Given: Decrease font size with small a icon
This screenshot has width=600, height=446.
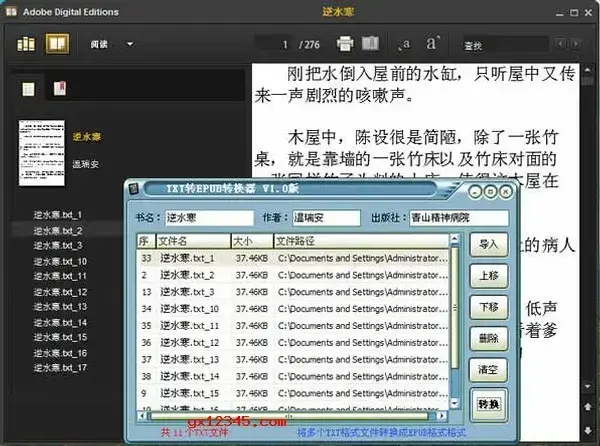Looking at the screenshot, I should click(x=404, y=45).
